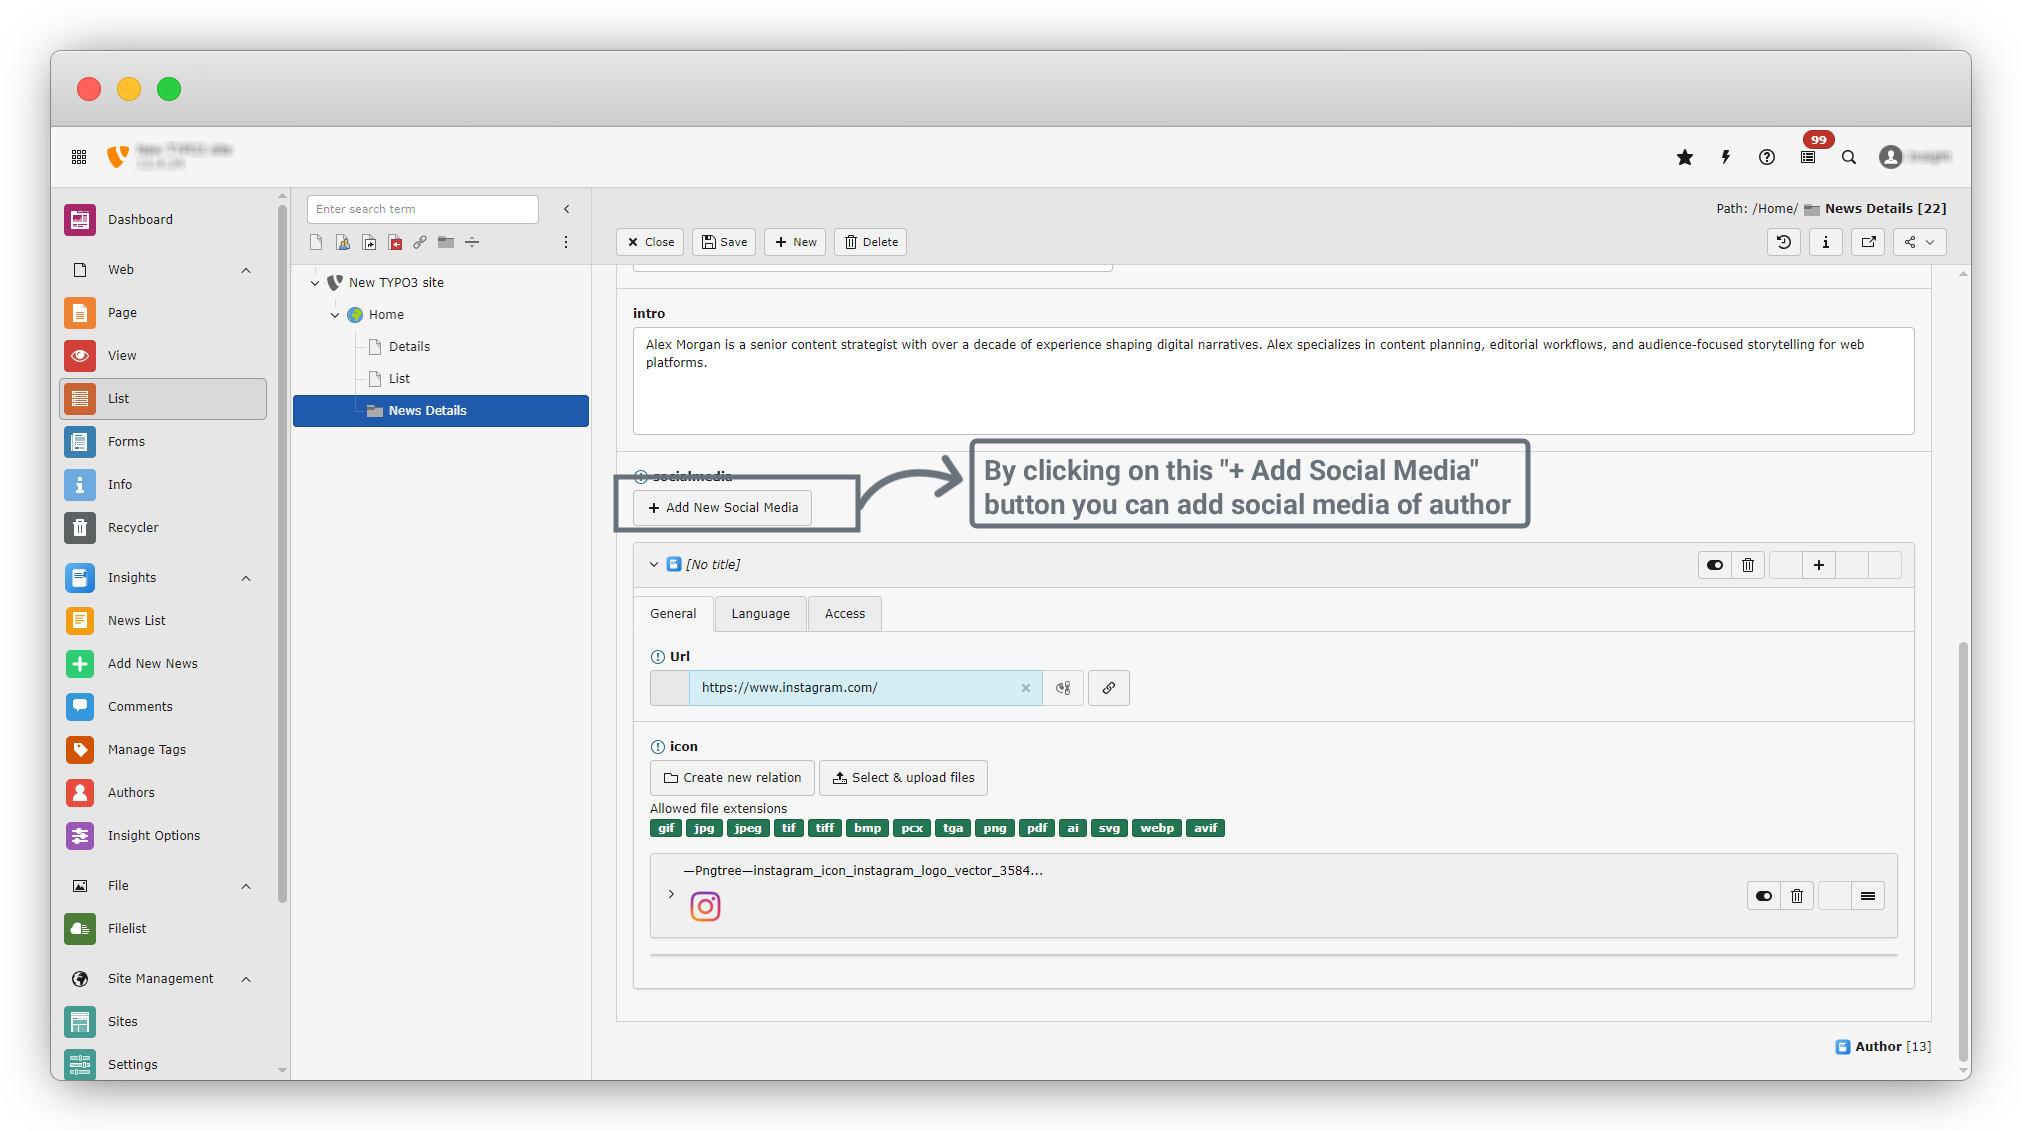Click the link browser icon beside Url
2022x1131 pixels.
(x=1109, y=688)
